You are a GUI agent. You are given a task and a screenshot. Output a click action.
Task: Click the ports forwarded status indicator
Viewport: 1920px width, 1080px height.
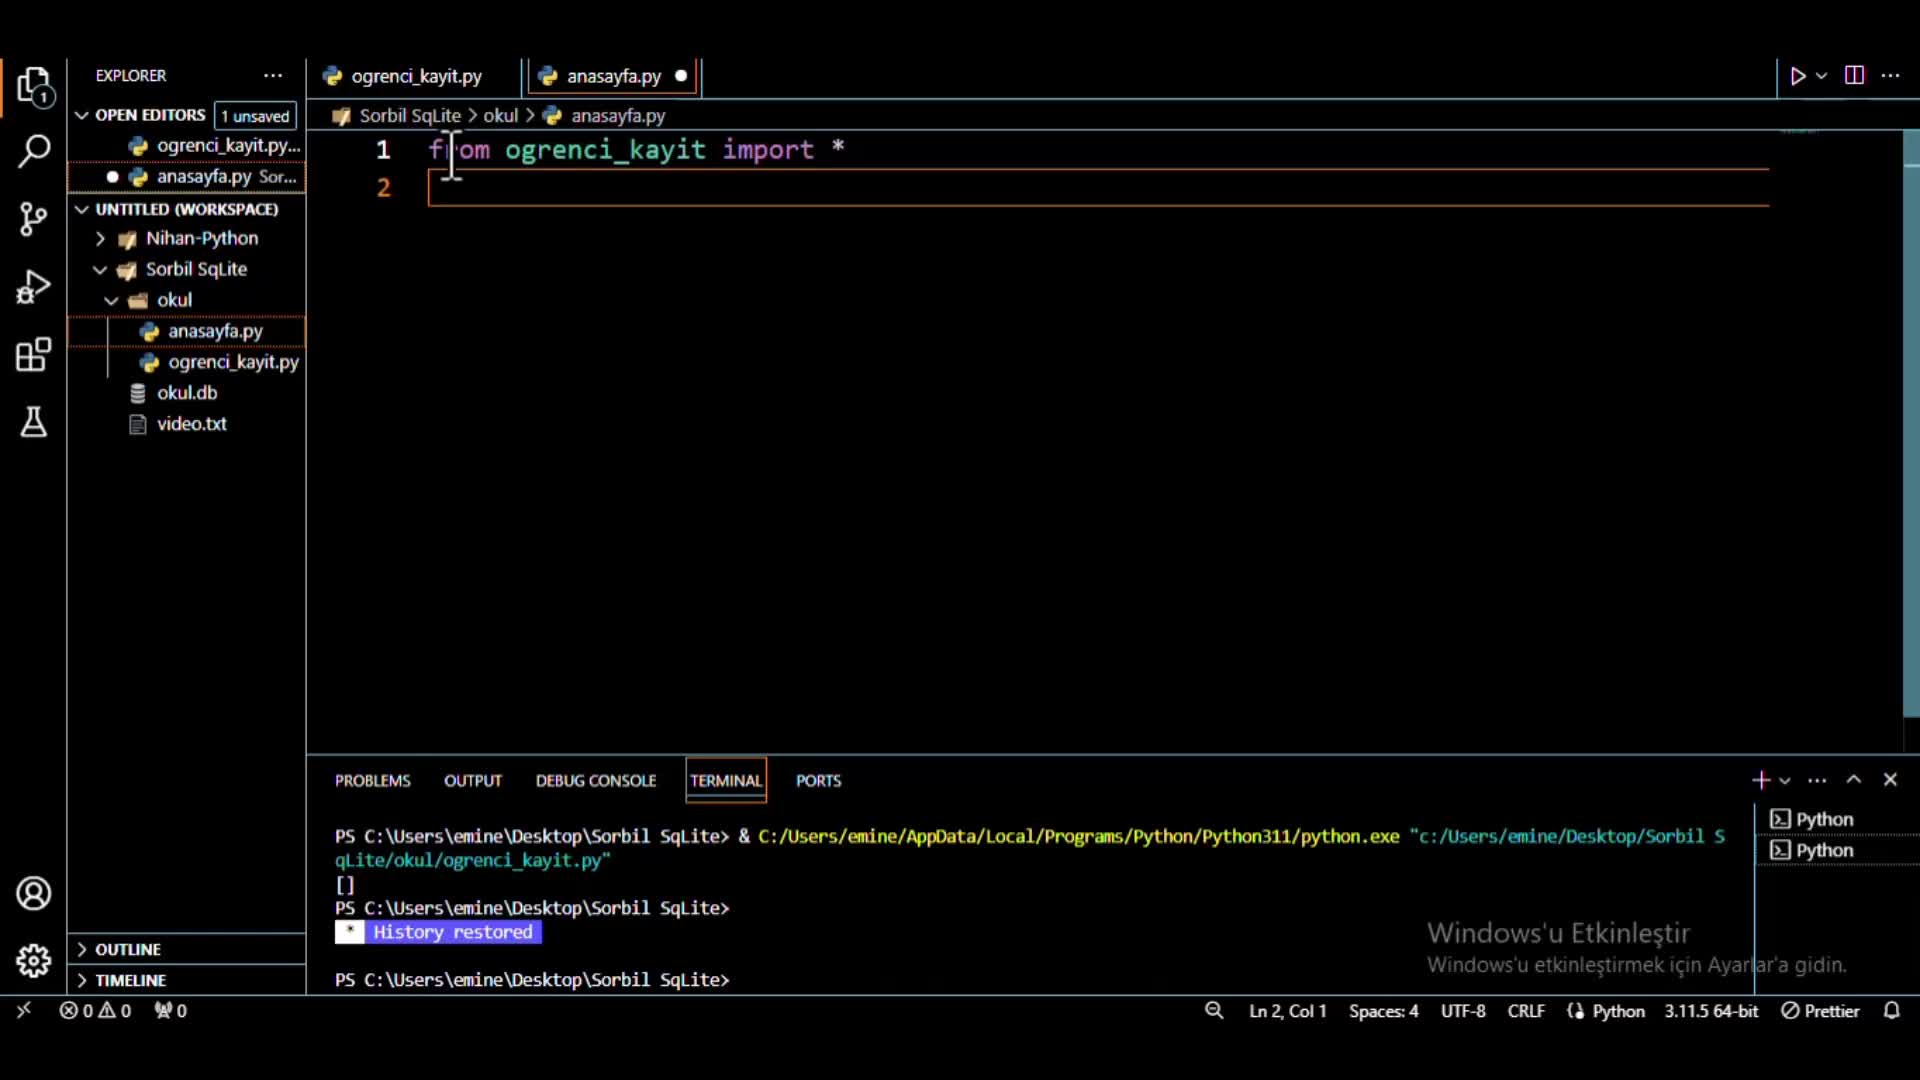(x=170, y=1011)
